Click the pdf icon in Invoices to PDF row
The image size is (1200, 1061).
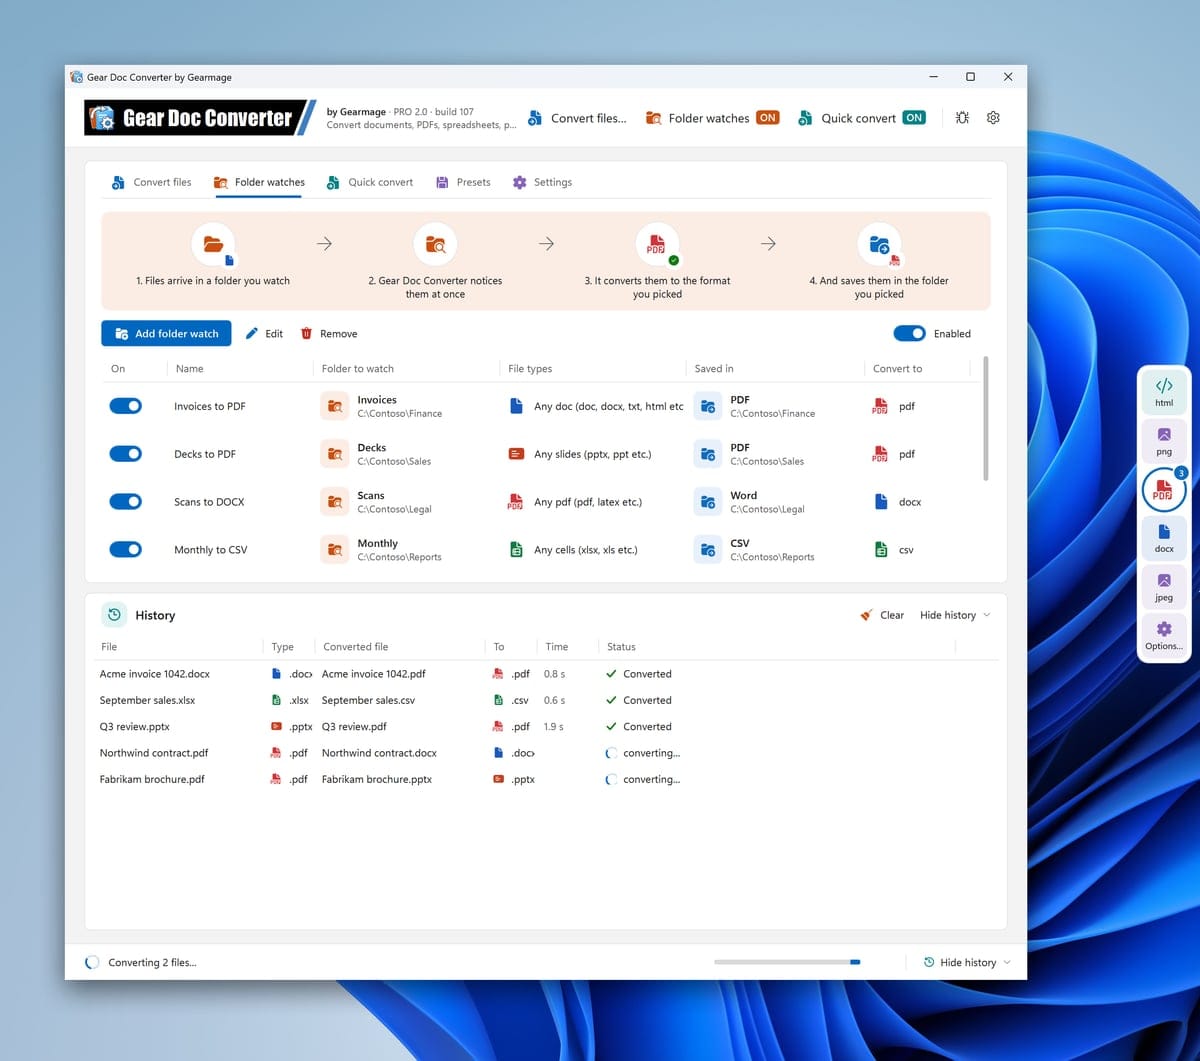880,406
